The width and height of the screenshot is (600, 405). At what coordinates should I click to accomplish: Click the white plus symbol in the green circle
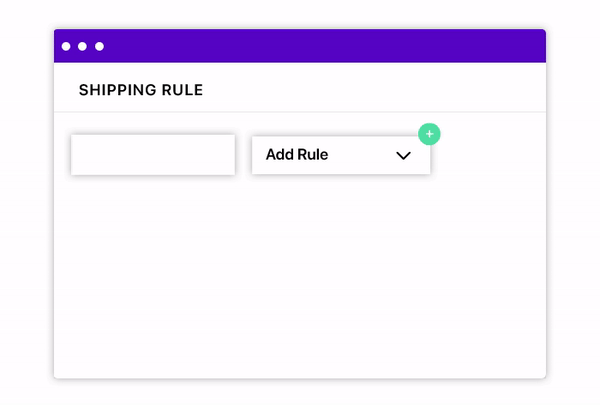tap(429, 134)
